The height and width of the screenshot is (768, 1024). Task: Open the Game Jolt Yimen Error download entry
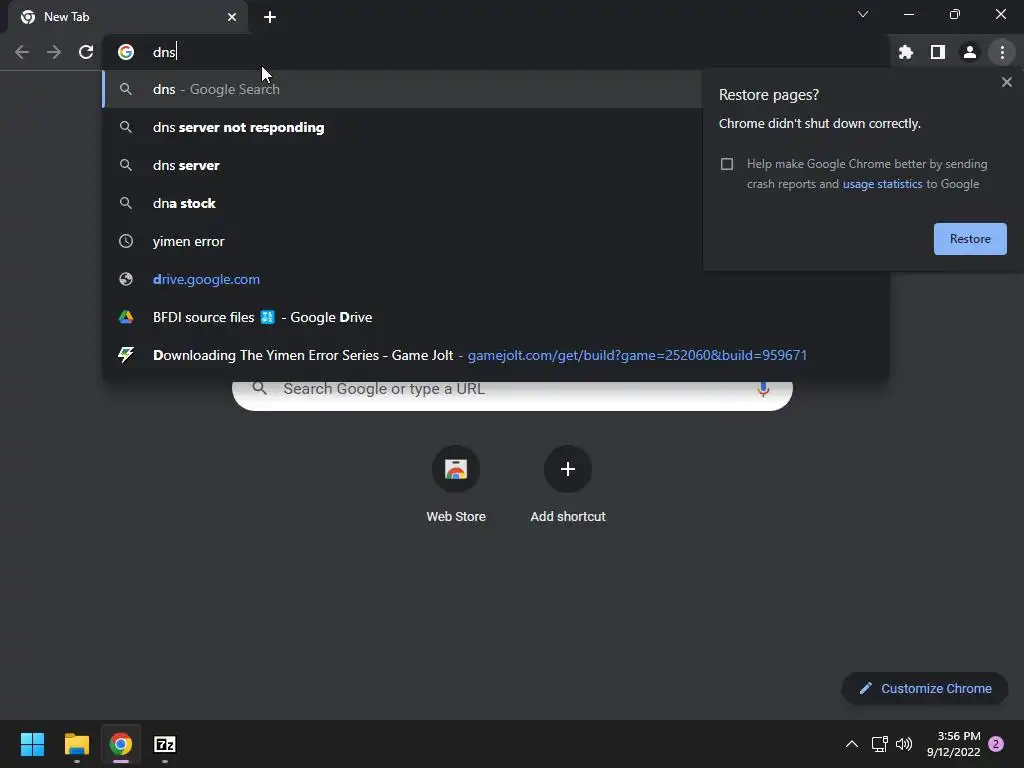click(495, 355)
